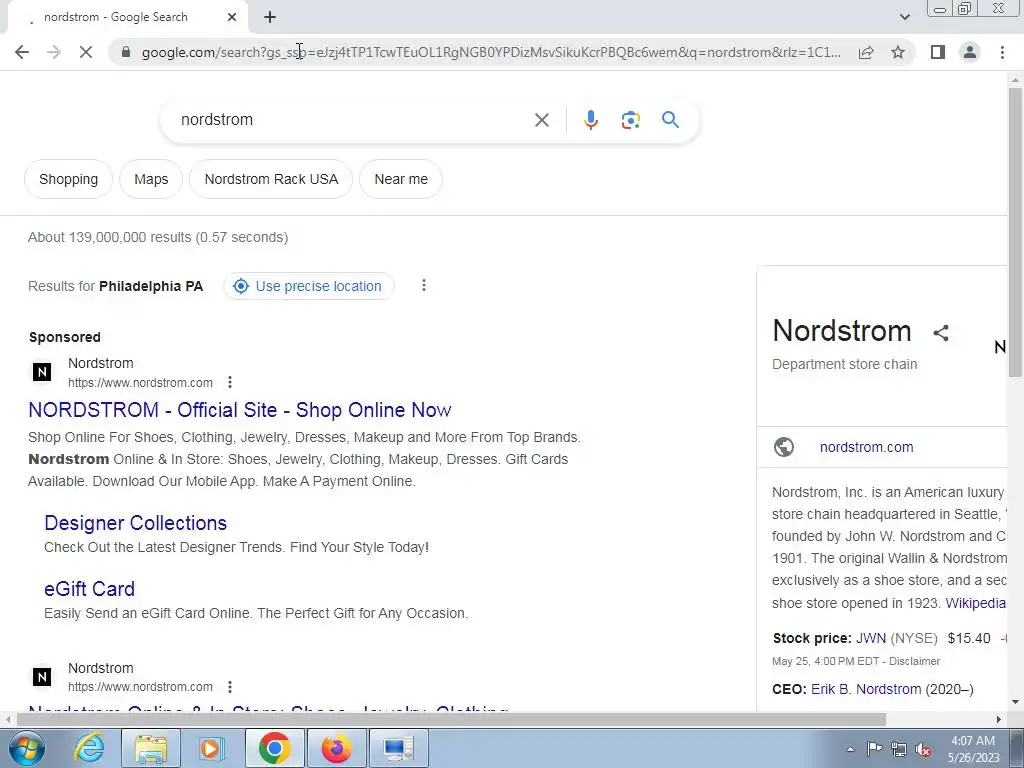This screenshot has height=768, width=1024.
Task: Click the horizontal scrollbar right arrow
Action: [999, 720]
